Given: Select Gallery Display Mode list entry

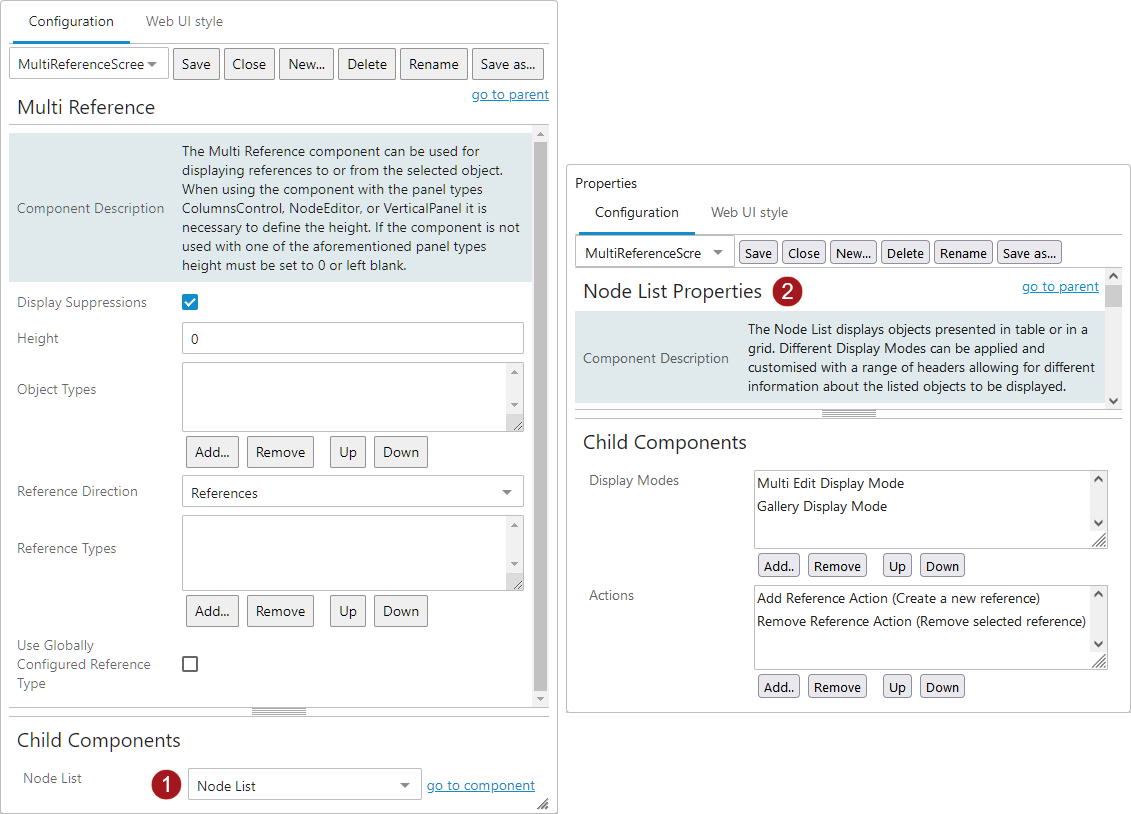Looking at the screenshot, I should (x=821, y=506).
